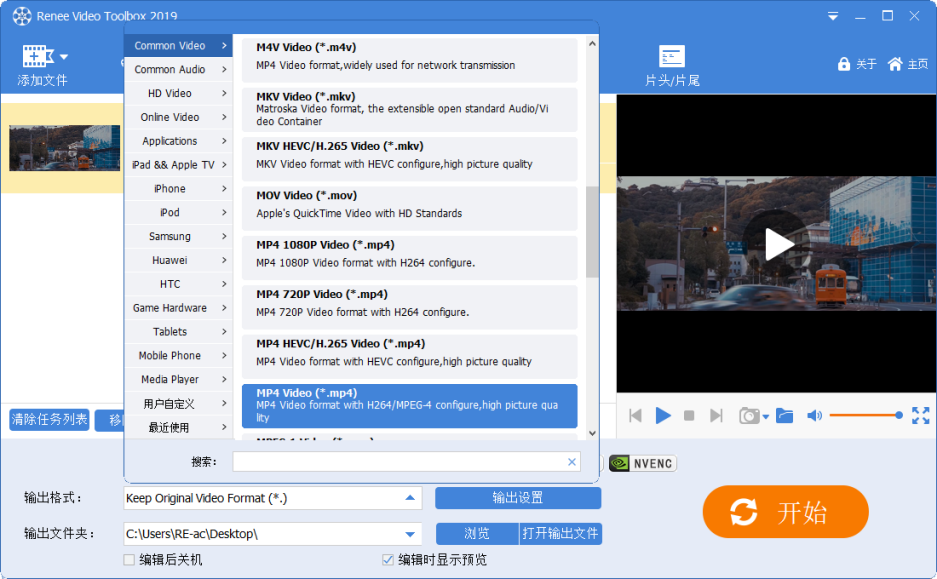Open the 片头/片尾 title editor icon
The image size is (937, 579).
pyautogui.click(x=672, y=56)
